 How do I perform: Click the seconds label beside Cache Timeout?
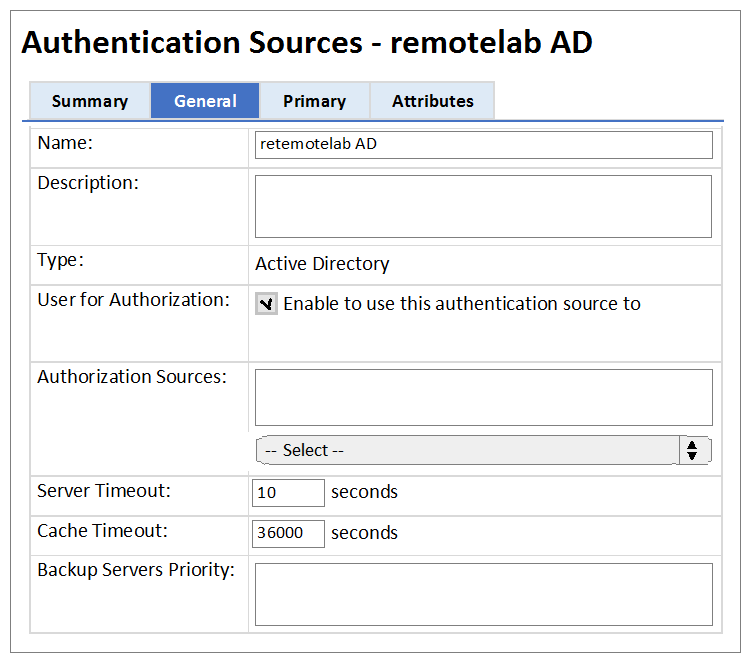pos(364,533)
